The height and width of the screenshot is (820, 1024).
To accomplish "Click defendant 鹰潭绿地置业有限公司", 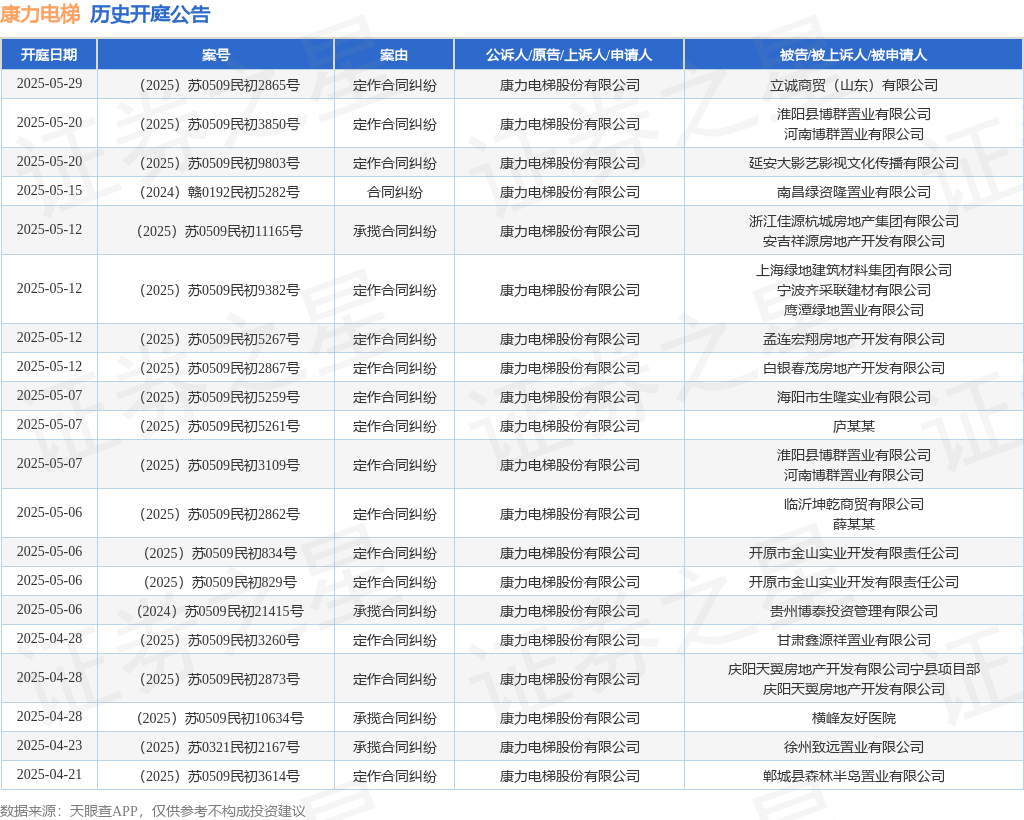I will pyautogui.click(x=854, y=310).
